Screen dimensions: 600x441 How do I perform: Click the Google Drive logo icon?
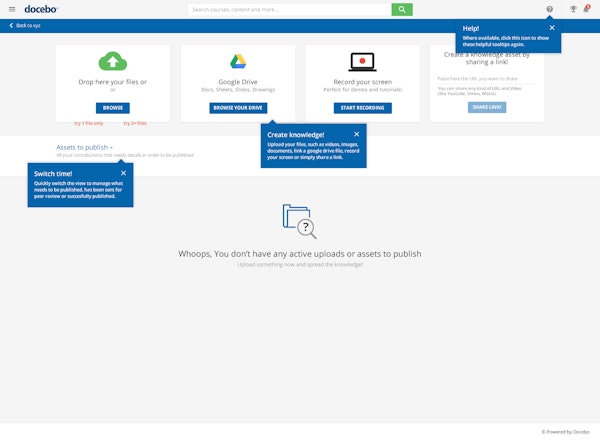pos(238,62)
